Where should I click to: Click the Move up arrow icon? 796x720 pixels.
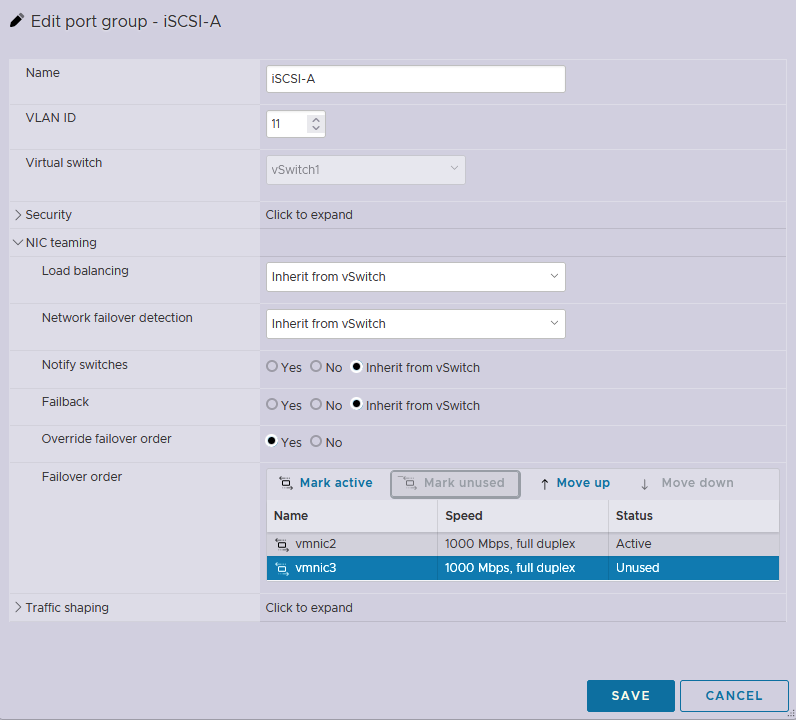[x=544, y=484]
